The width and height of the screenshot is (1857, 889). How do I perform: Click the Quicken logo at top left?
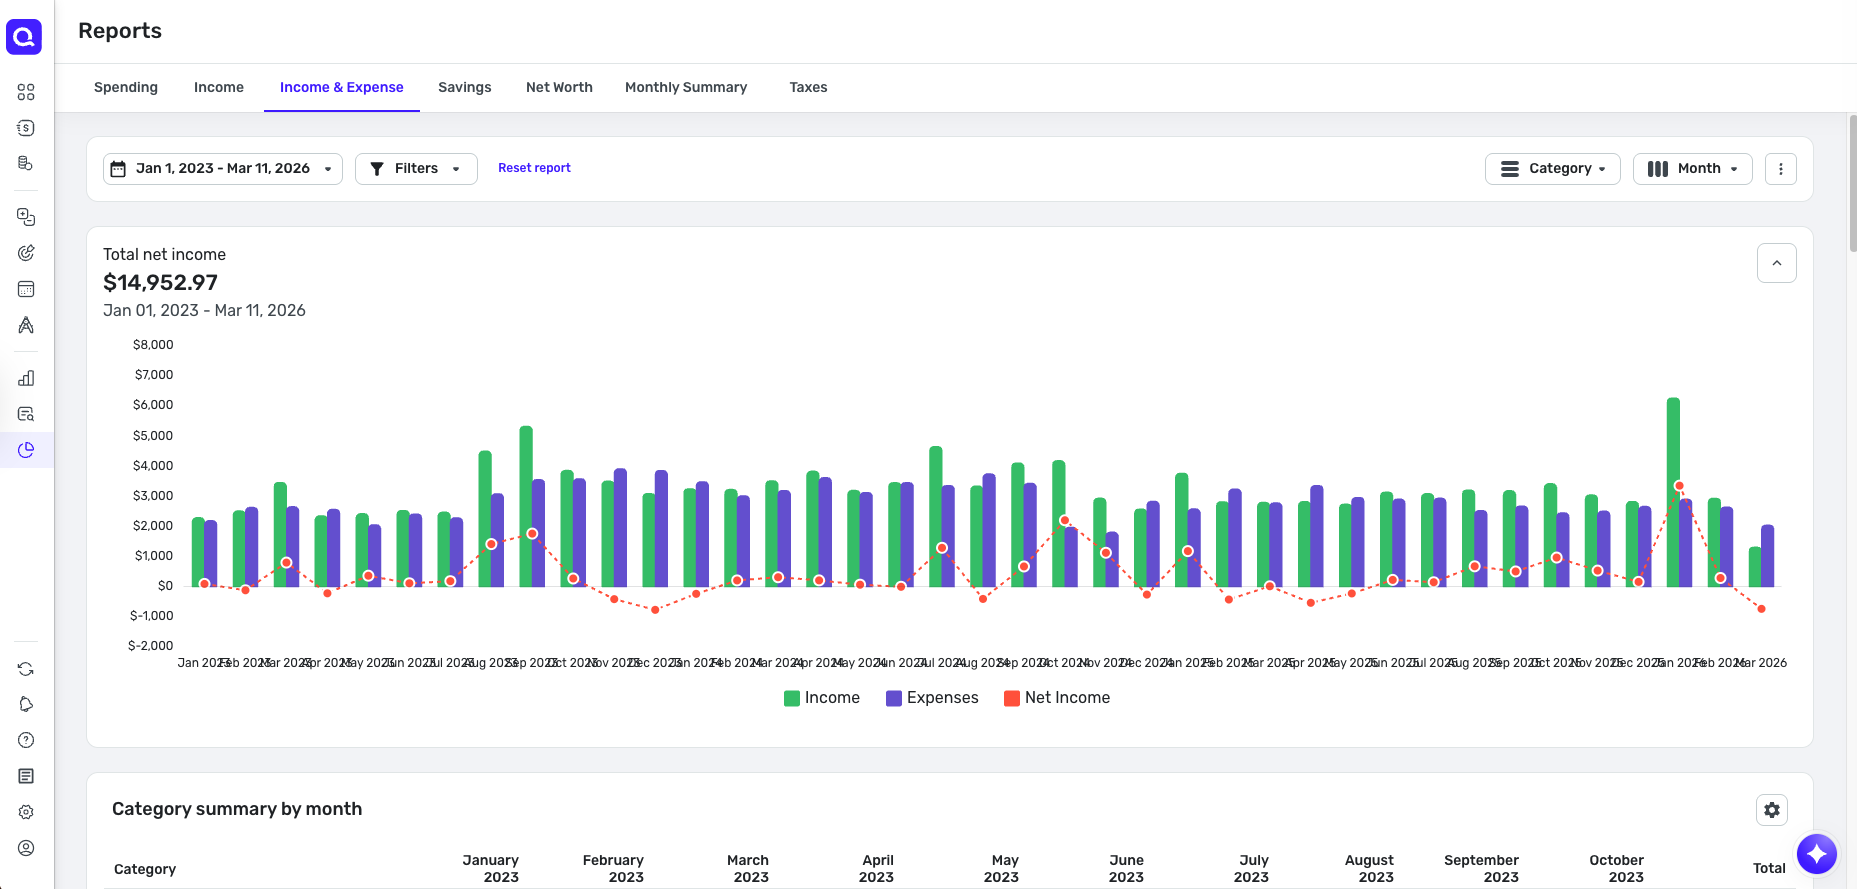(x=24, y=37)
